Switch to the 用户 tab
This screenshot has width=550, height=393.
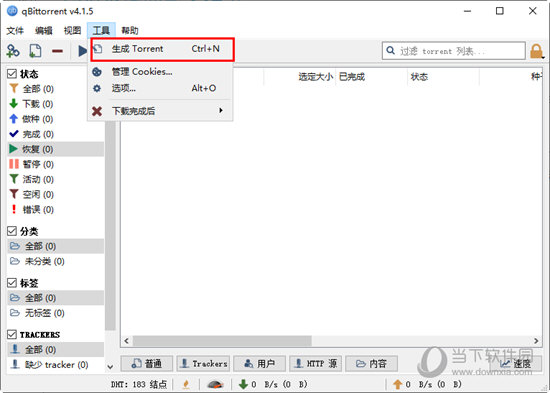point(260,364)
